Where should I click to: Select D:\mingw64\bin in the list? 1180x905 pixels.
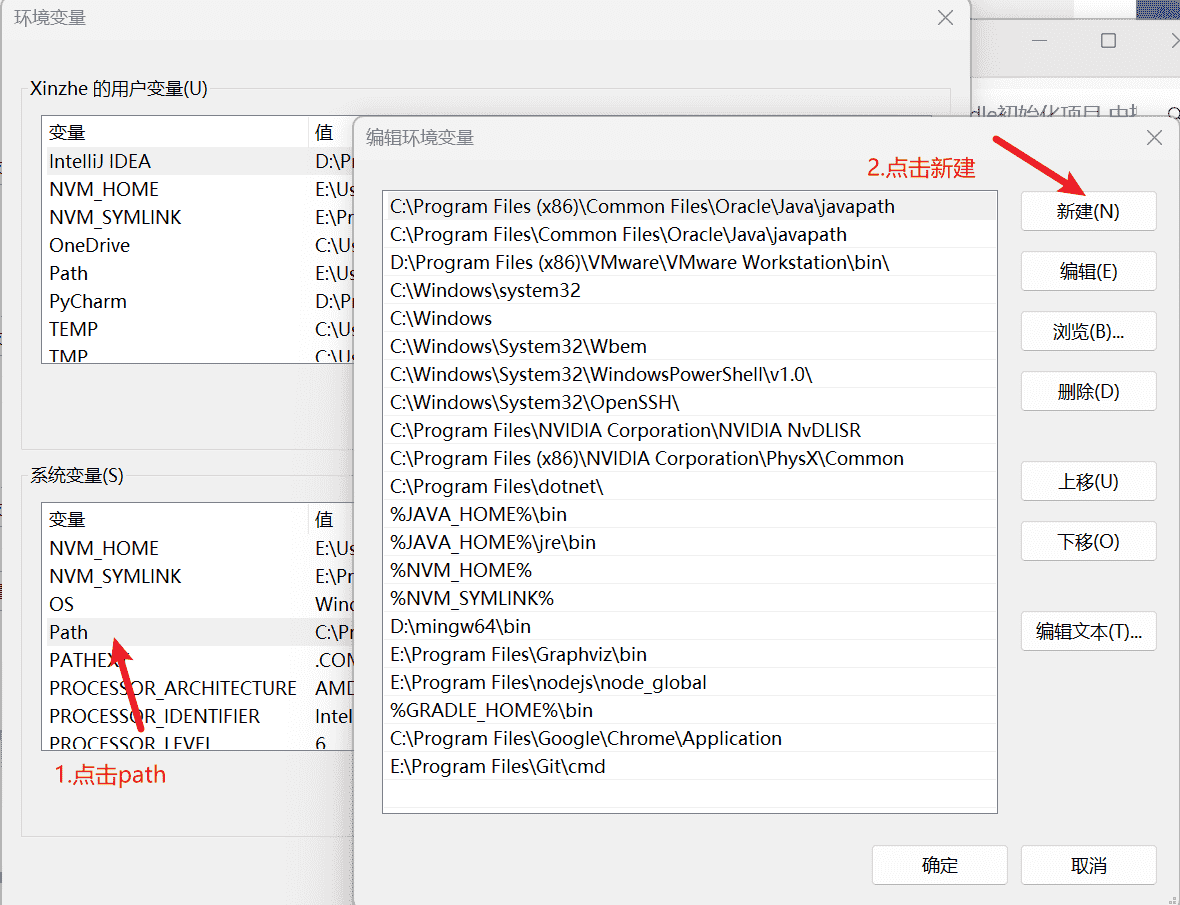[460, 627]
